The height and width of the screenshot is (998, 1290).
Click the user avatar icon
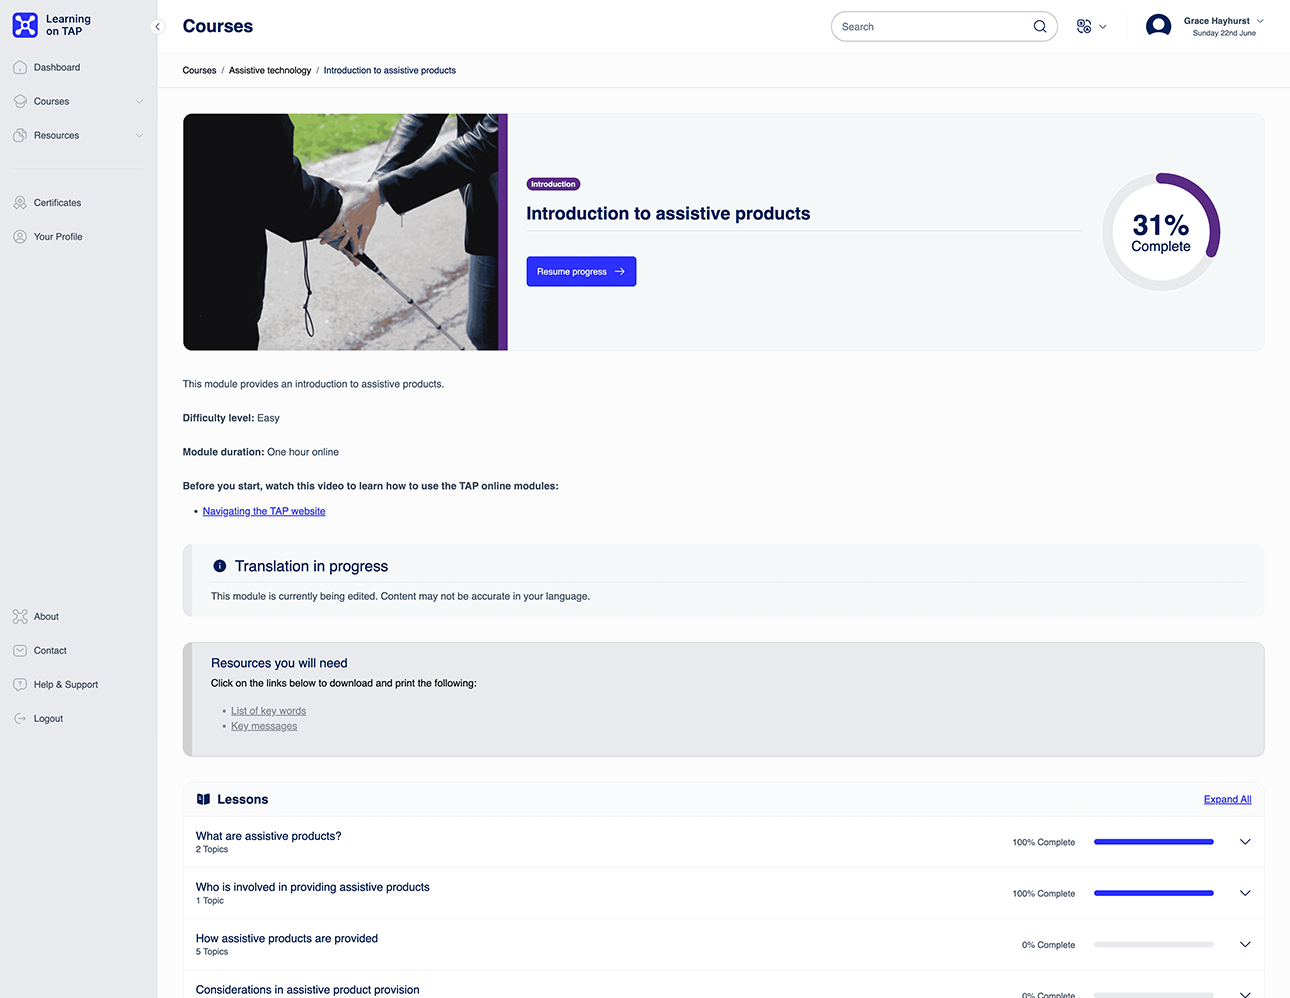coord(1159,26)
